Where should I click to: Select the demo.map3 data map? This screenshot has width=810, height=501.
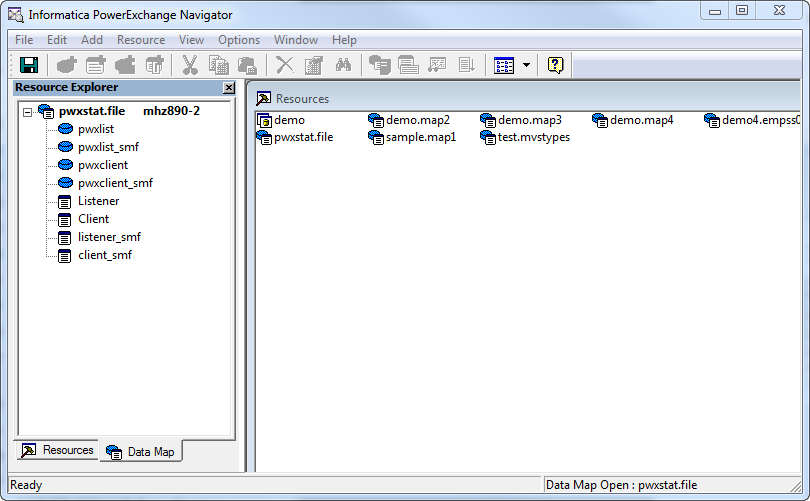[521, 120]
